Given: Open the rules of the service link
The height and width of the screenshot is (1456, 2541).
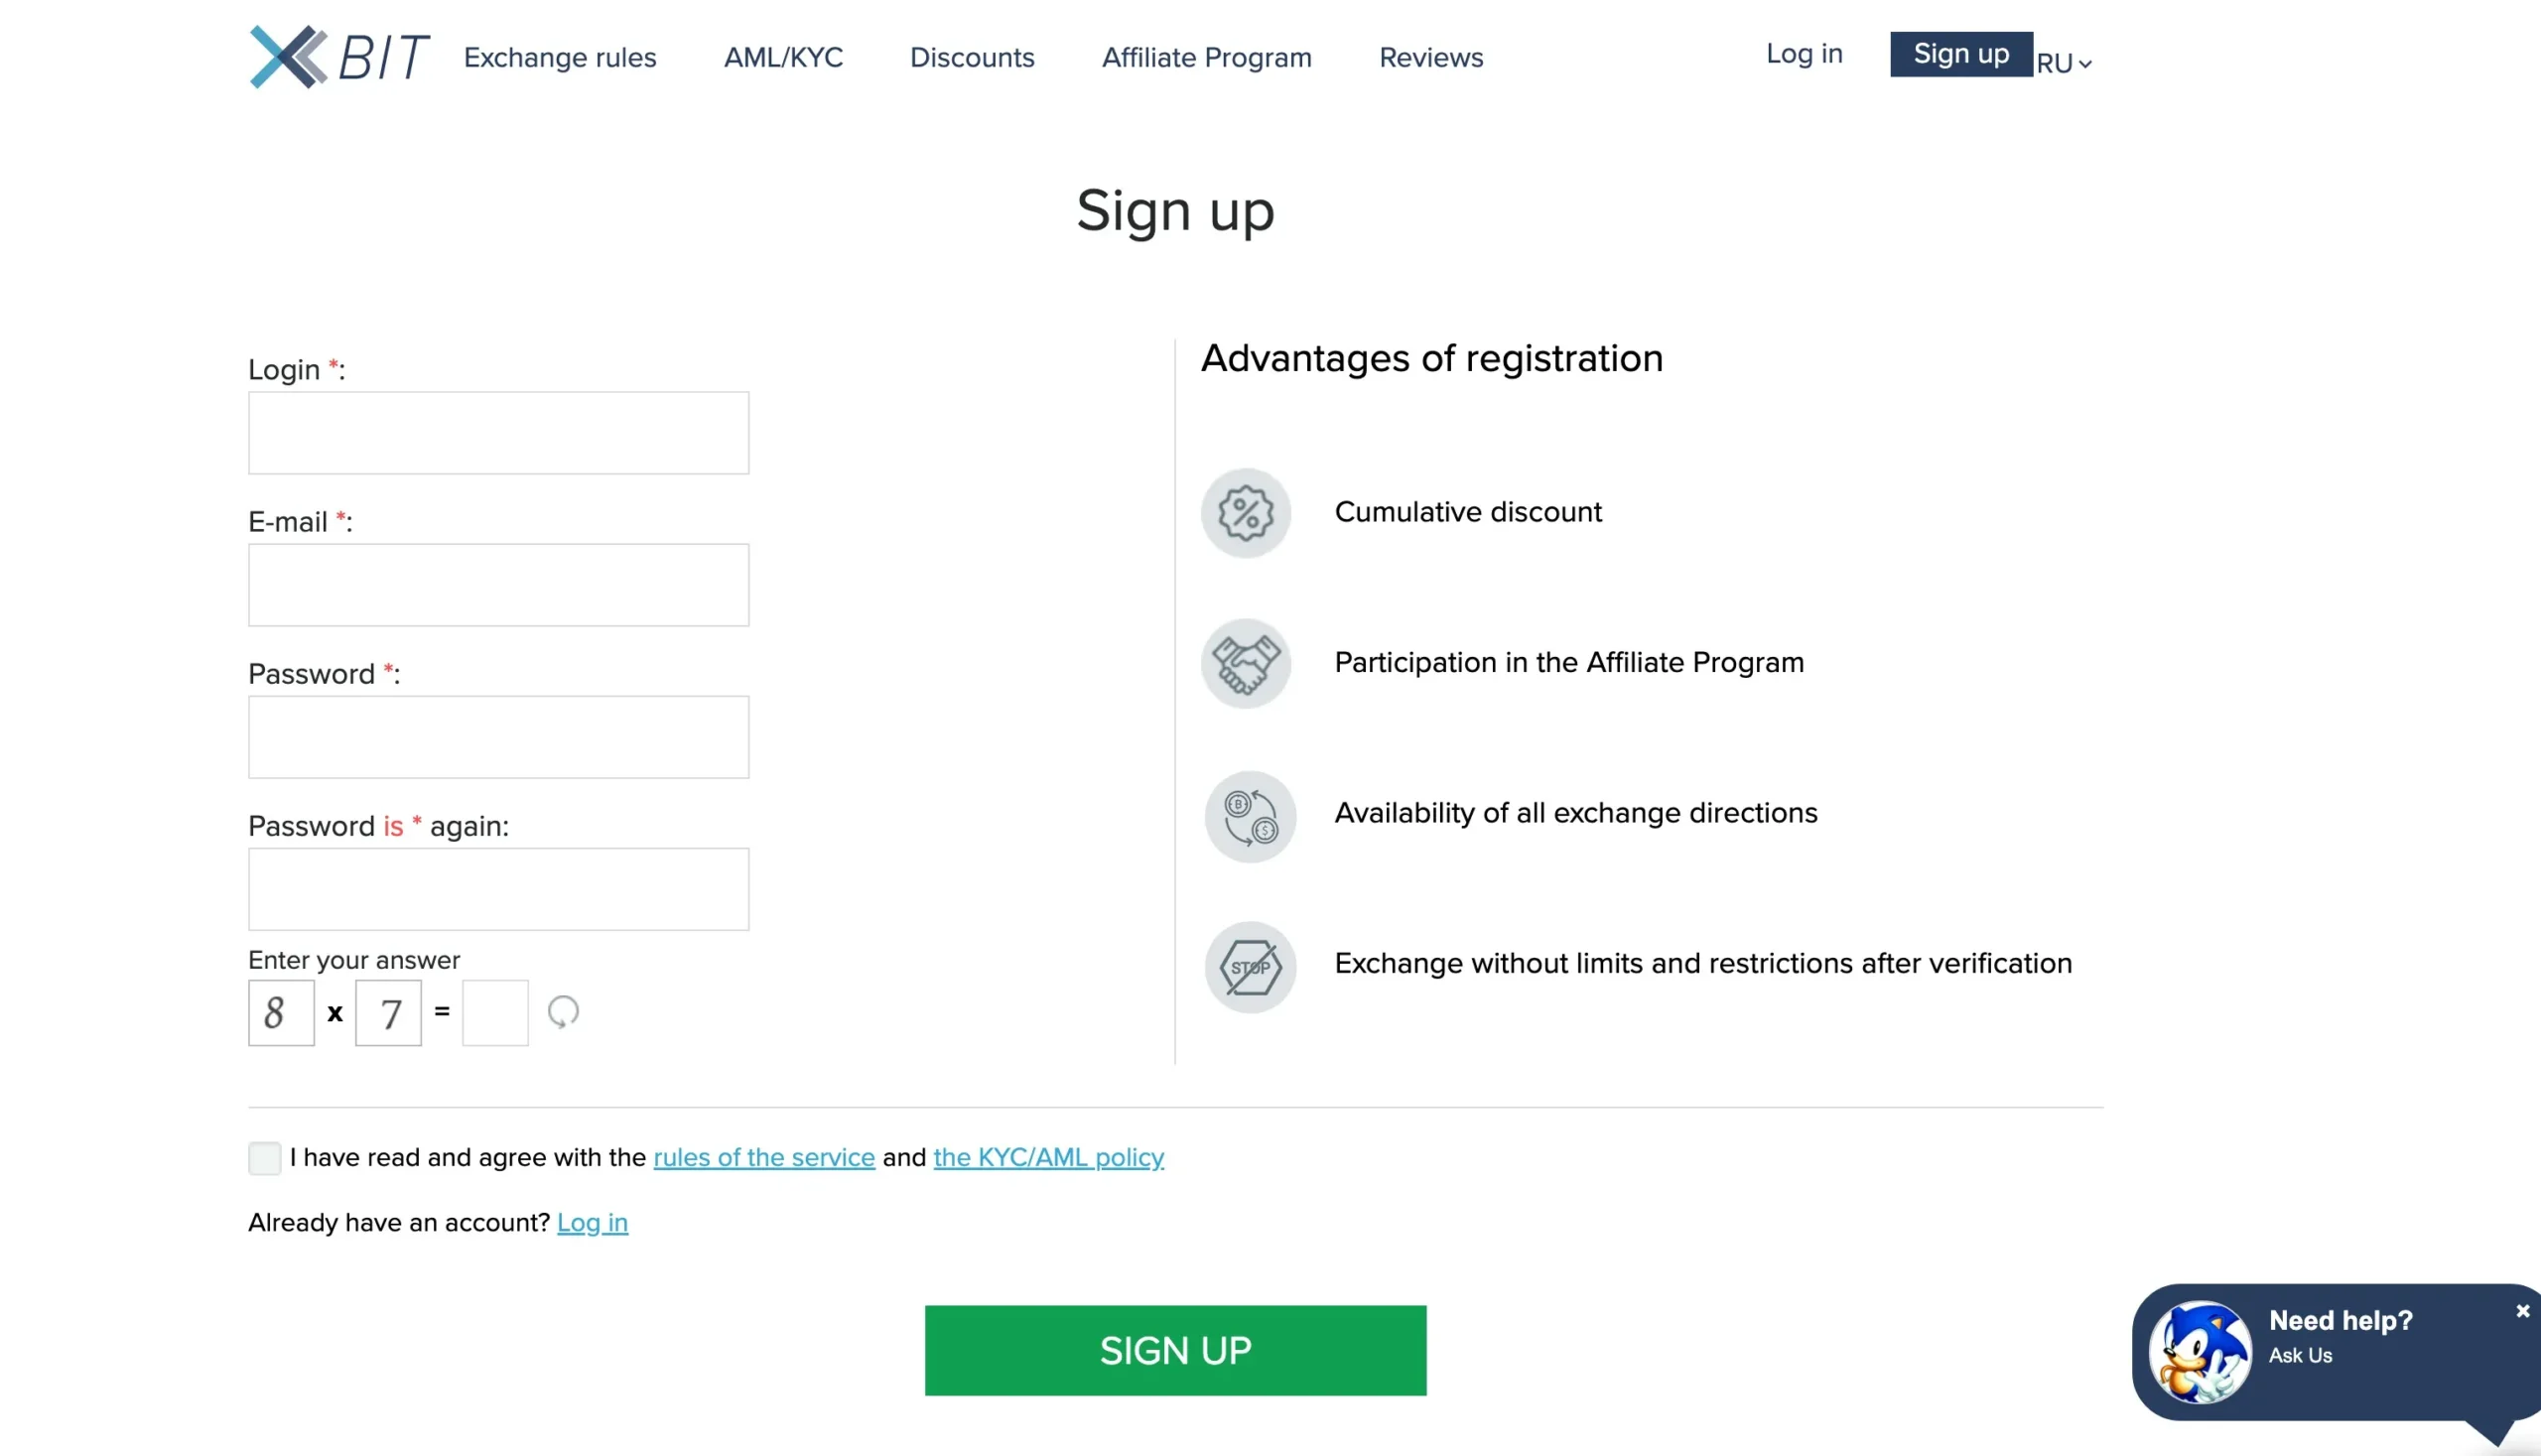Looking at the screenshot, I should [x=763, y=1157].
